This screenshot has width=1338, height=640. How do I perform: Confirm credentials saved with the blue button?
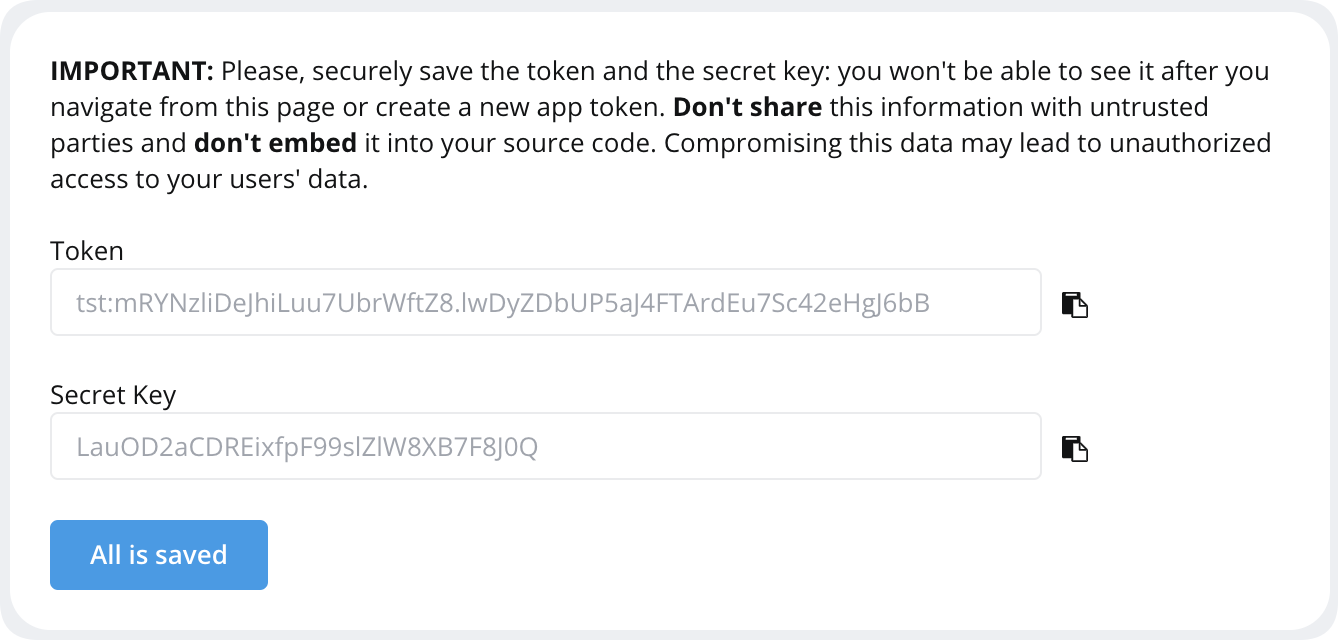pos(159,555)
